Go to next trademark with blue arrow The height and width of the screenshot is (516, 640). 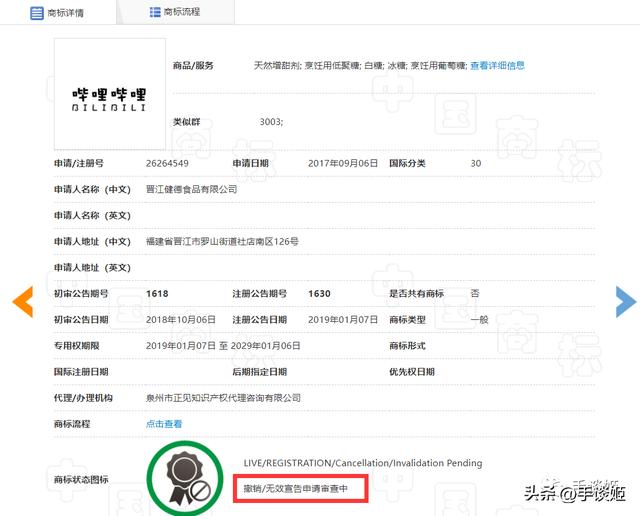(626, 302)
